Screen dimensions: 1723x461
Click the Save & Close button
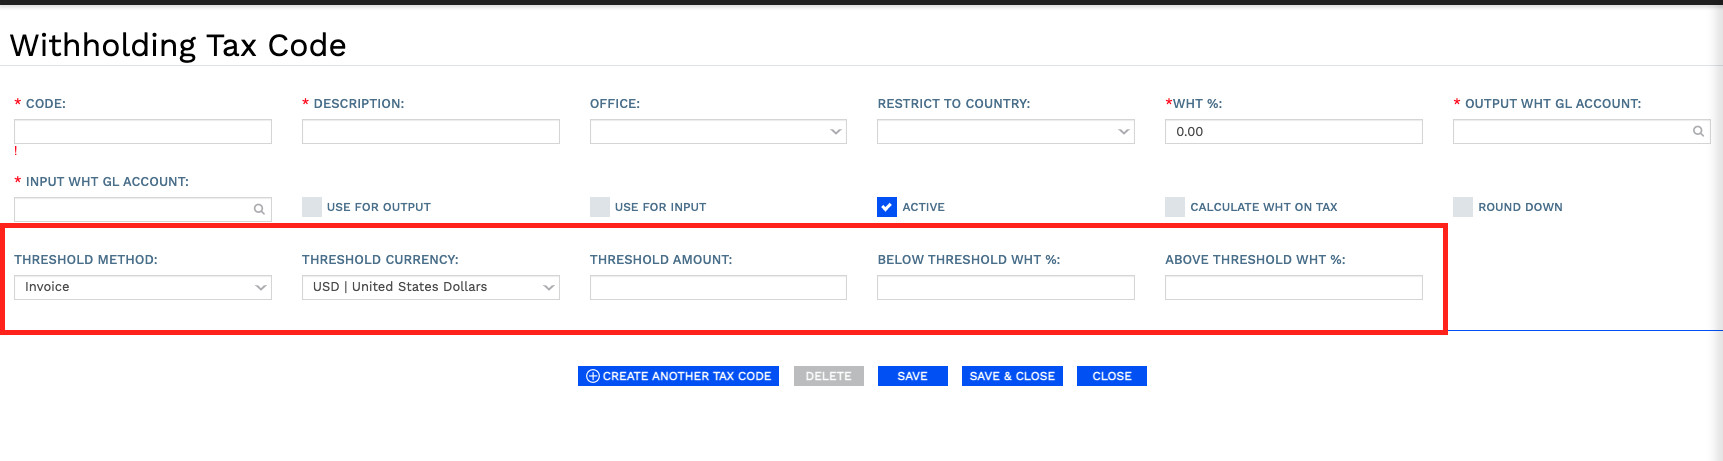[1012, 376]
